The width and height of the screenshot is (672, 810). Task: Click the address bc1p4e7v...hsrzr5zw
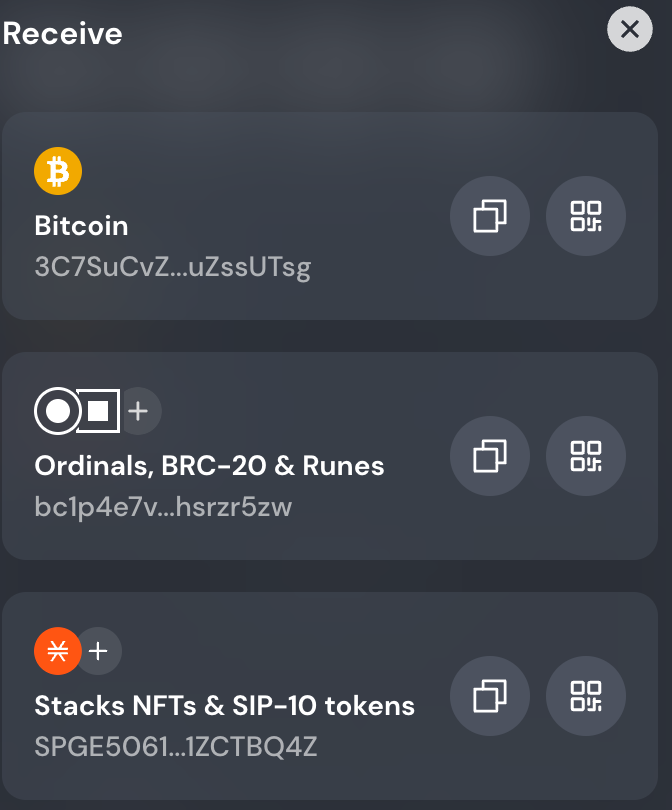[x=163, y=507]
